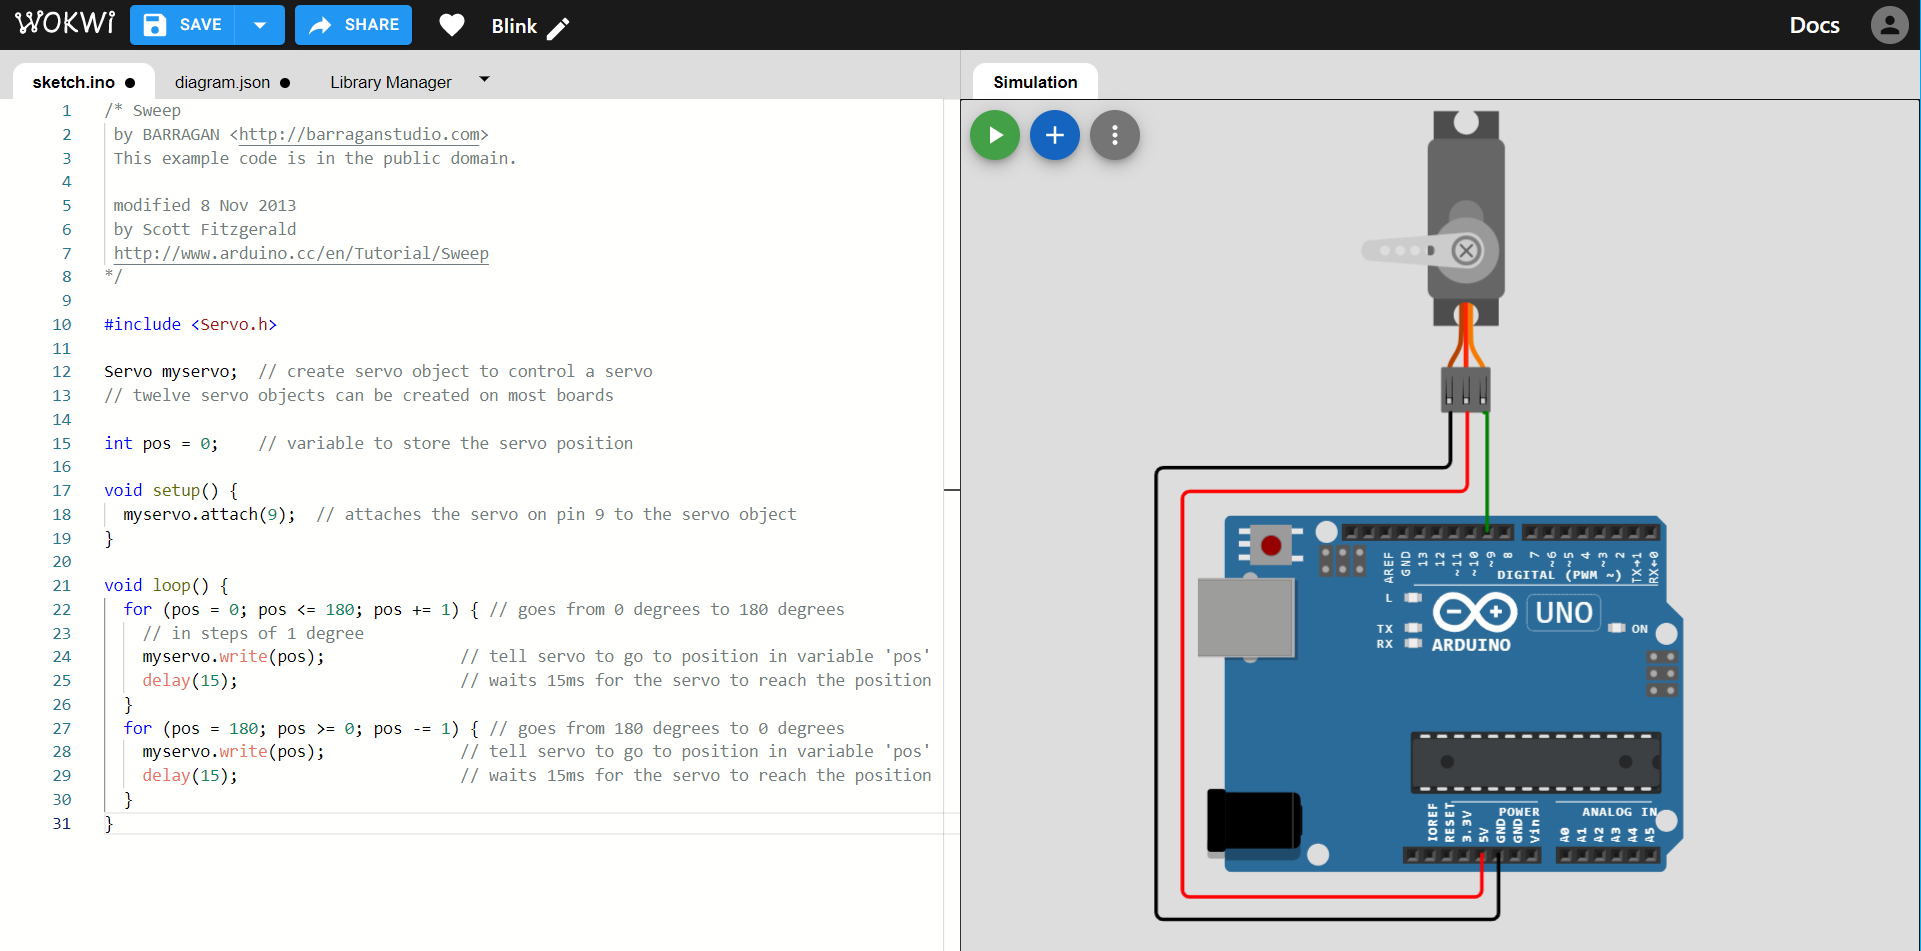Click the servo center screw
This screenshot has height=951, width=1921.
tap(1466, 250)
